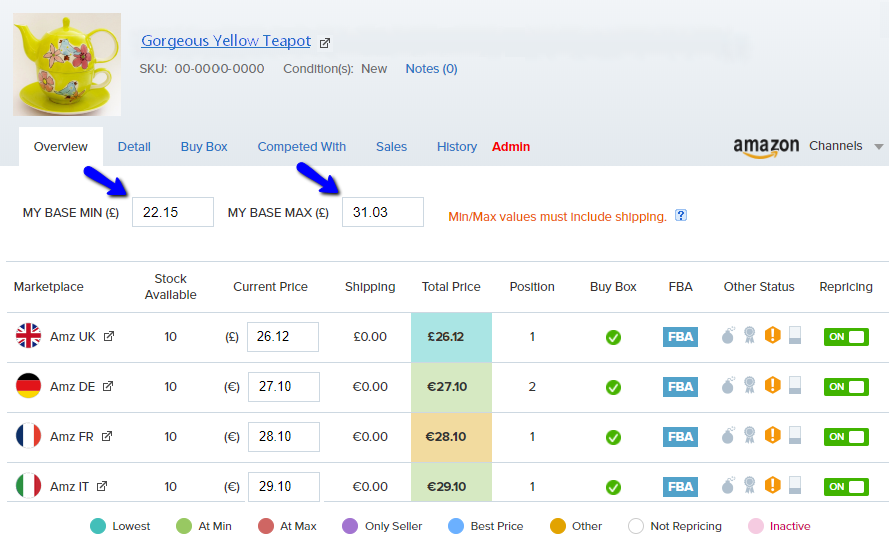Open Amz FR external link icon
The height and width of the screenshot is (547, 889).
(x=107, y=436)
